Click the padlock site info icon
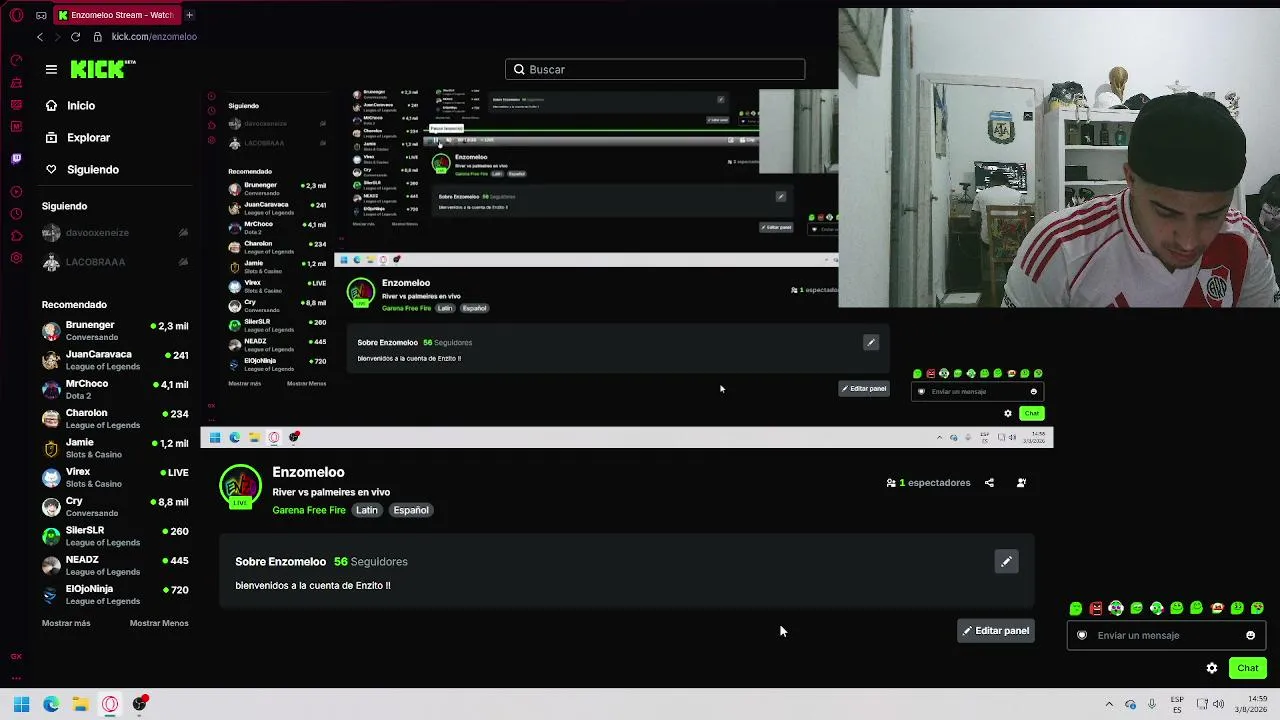The height and width of the screenshot is (720, 1280). (97, 37)
